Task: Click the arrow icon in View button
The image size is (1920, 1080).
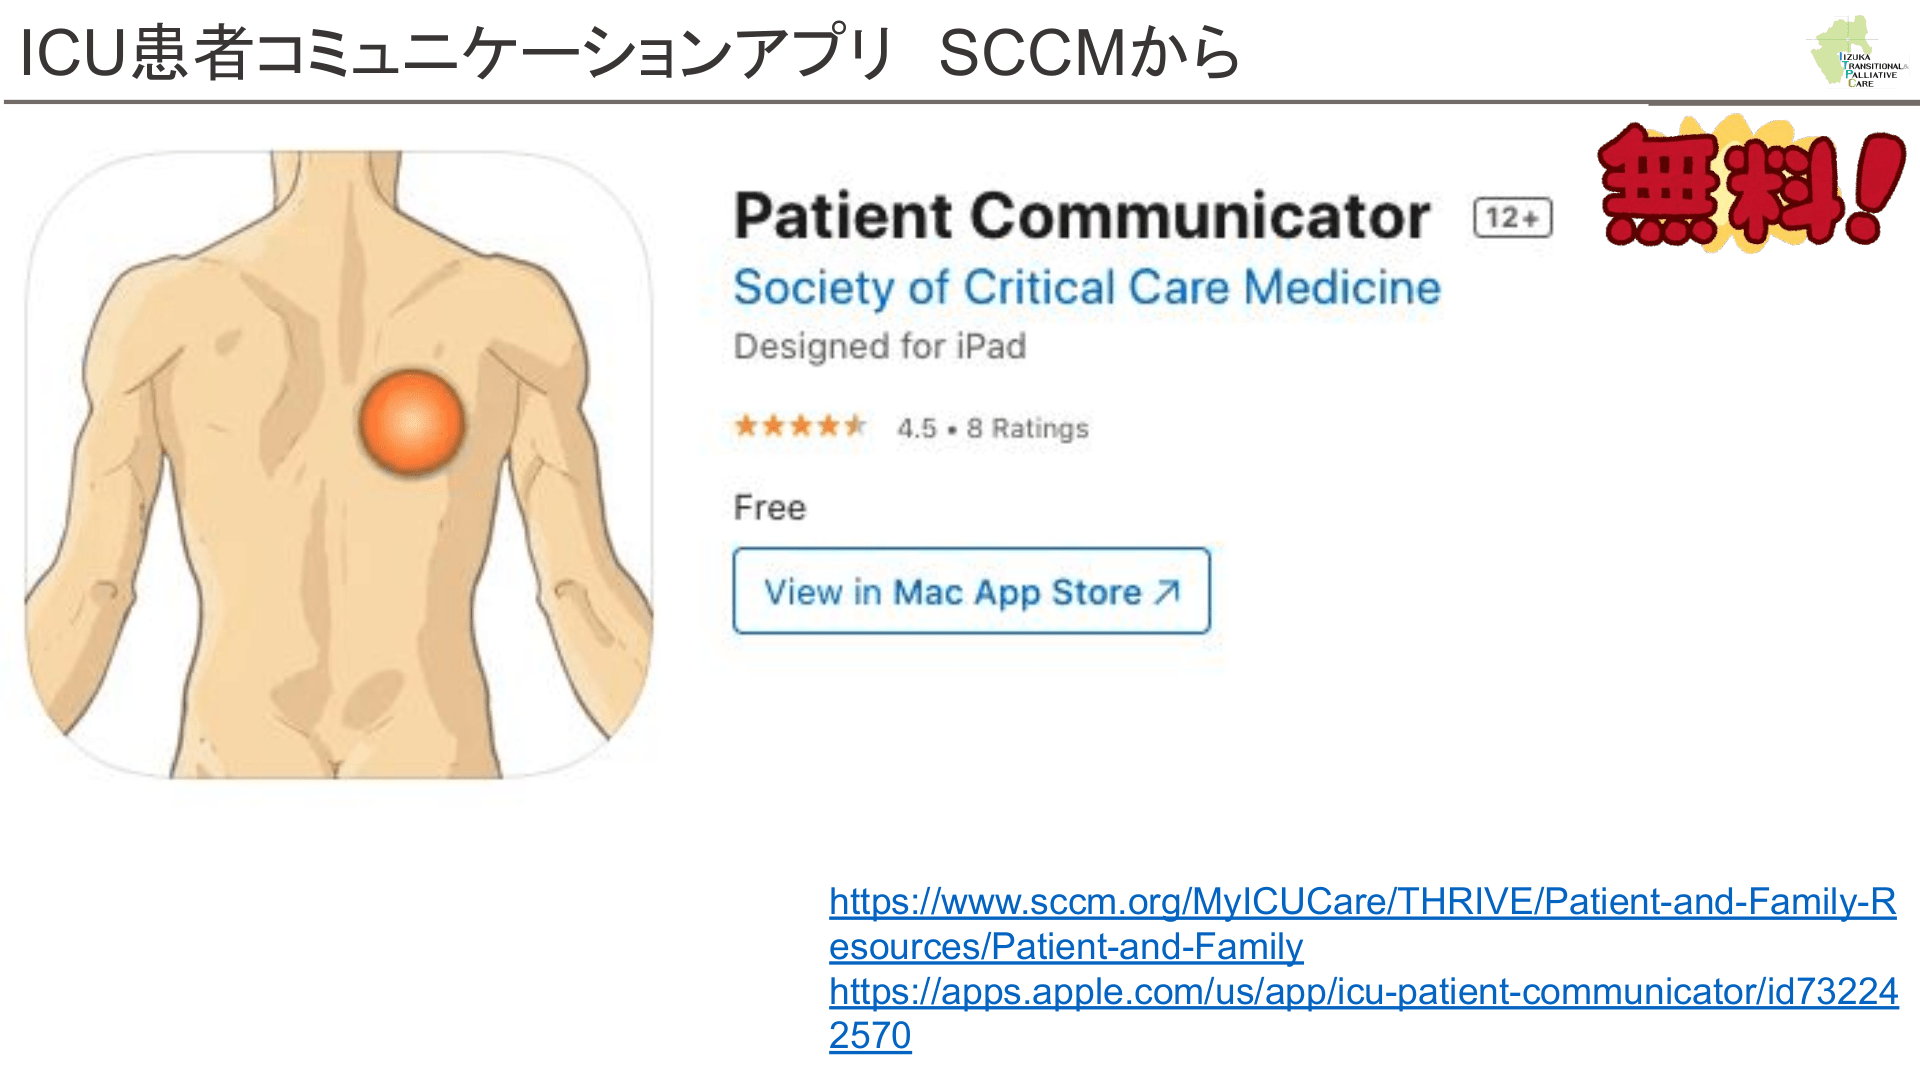Action: [x=1166, y=592]
